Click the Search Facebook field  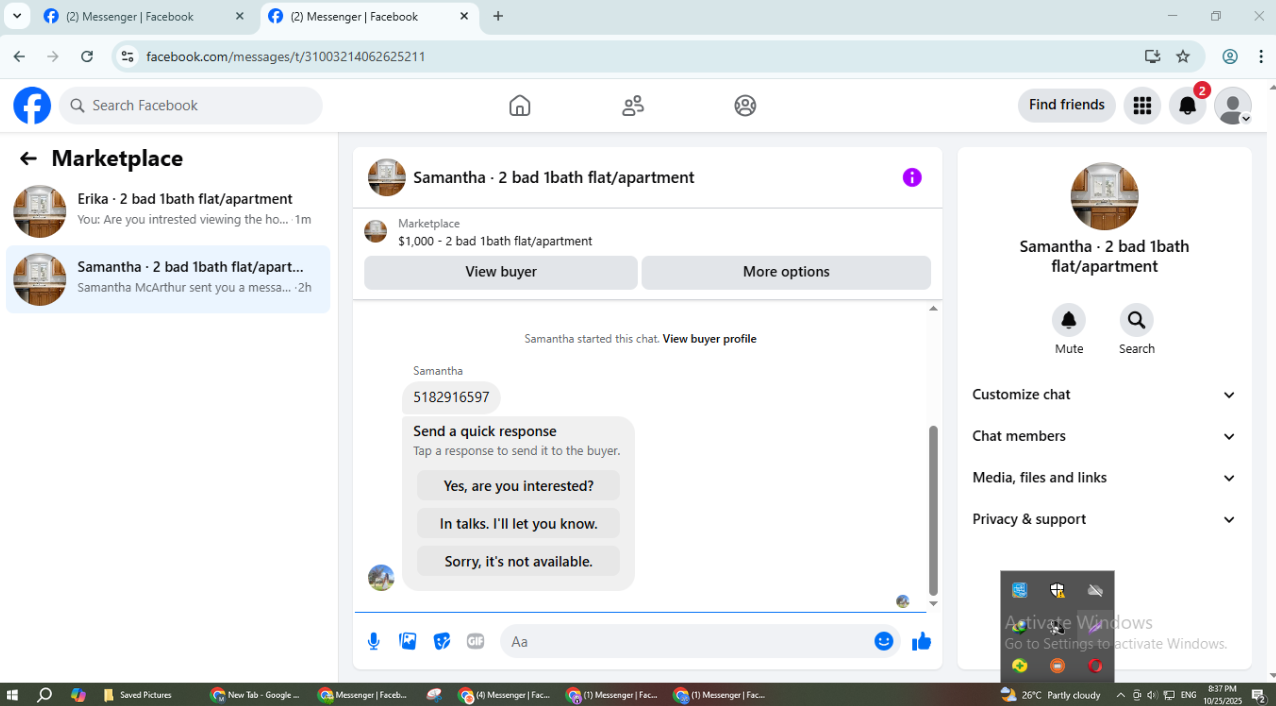[191, 105]
